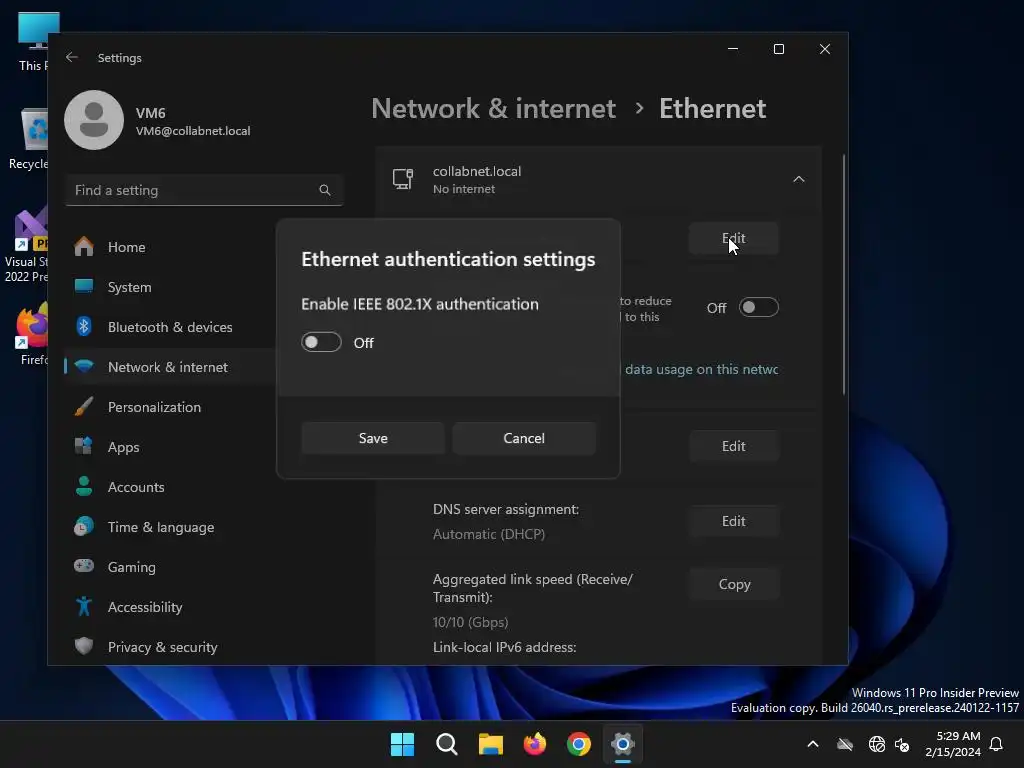The height and width of the screenshot is (768, 1024).
Task: Select the This PC desktop icon
Action: pyautogui.click(x=33, y=41)
